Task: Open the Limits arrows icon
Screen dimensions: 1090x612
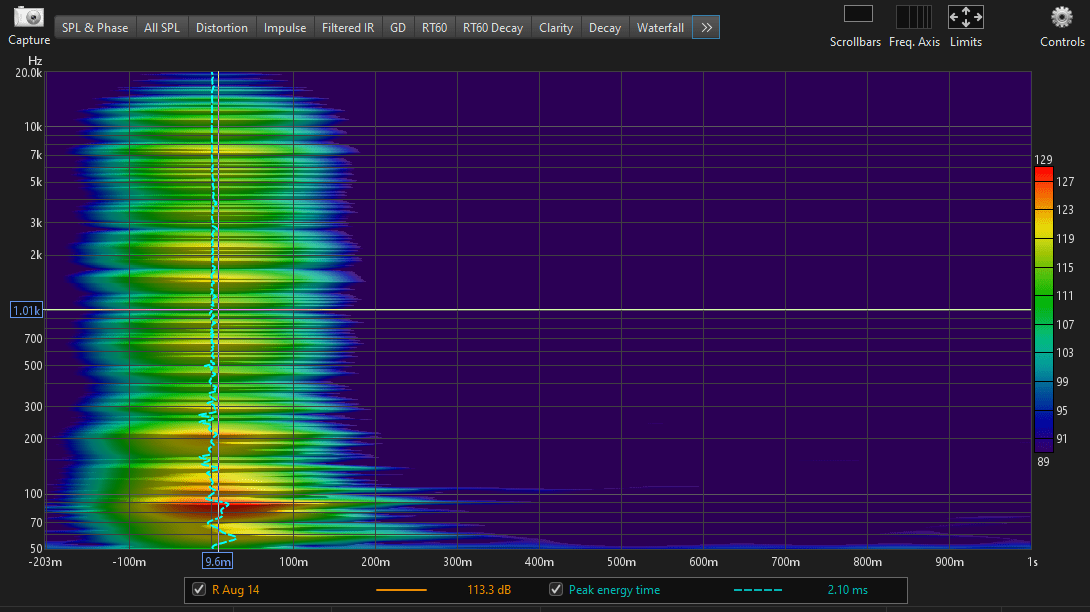Action: tap(966, 17)
